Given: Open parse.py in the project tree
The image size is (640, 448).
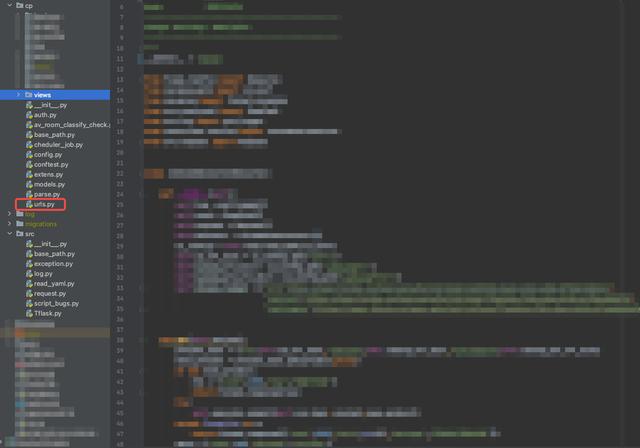Looking at the screenshot, I should point(47,194).
